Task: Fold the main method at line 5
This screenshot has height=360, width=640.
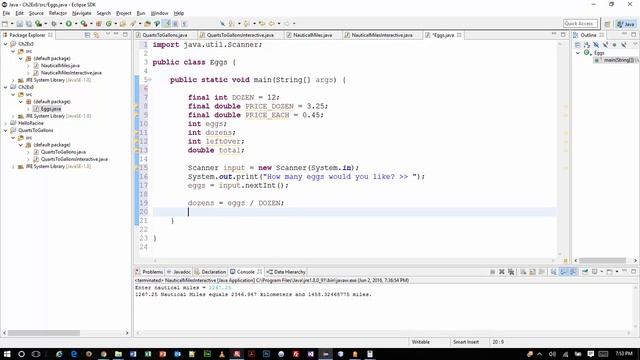Action: (150, 80)
